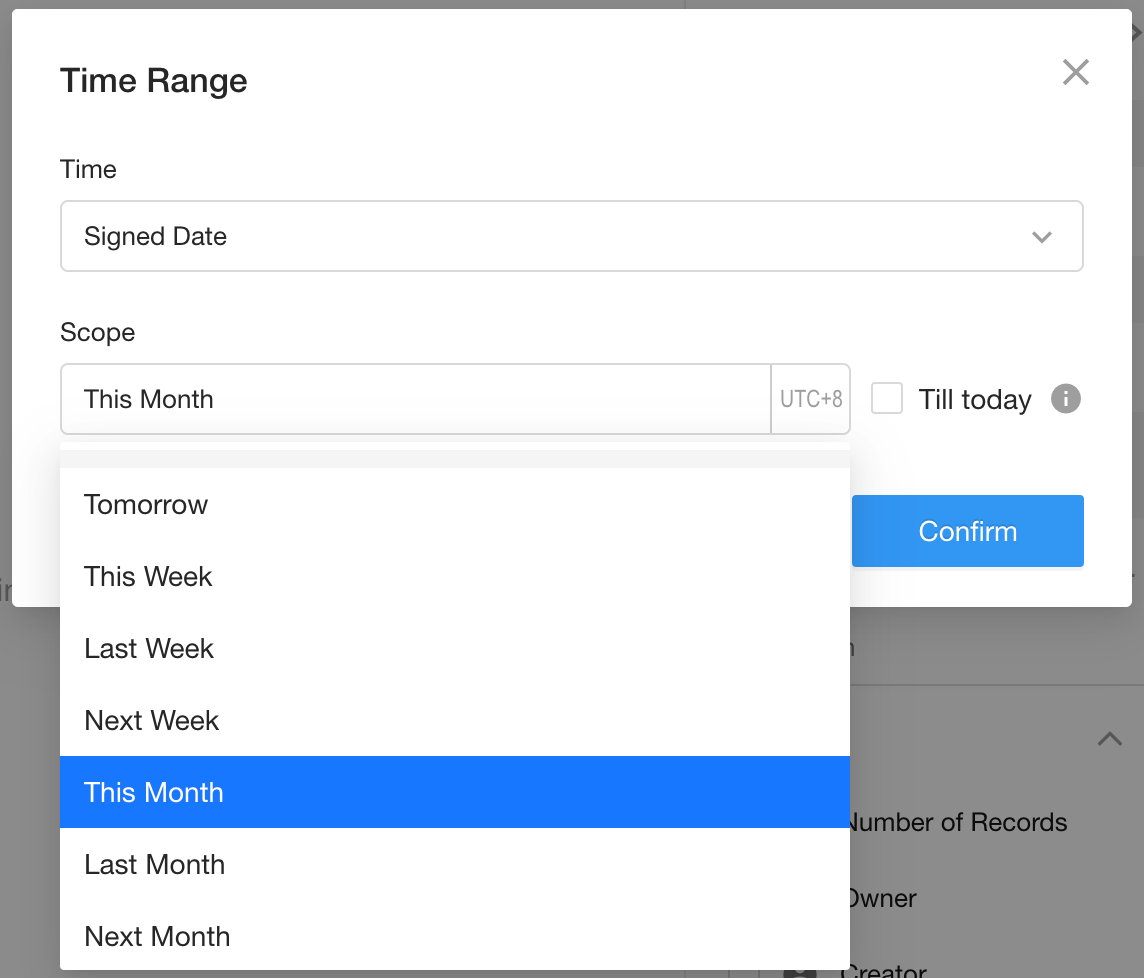The width and height of the screenshot is (1144, 978).
Task: Close the Time Range dialog
Action: tap(1075, 72)
